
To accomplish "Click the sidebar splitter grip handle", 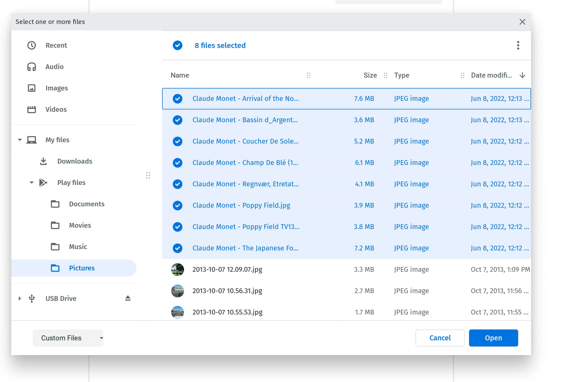I will (148, 175).
